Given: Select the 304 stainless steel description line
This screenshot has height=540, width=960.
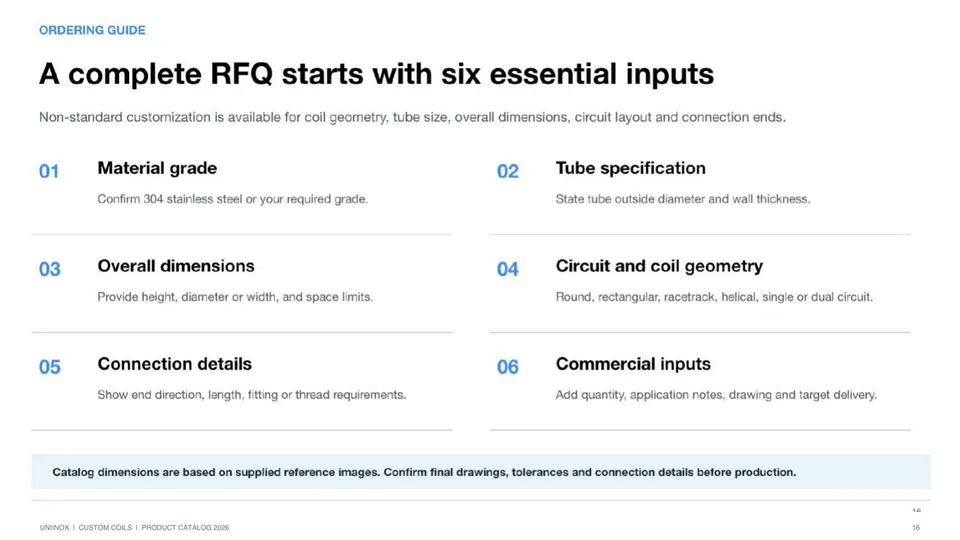Looking at the screenshot, I should click(x=233, y=199).
